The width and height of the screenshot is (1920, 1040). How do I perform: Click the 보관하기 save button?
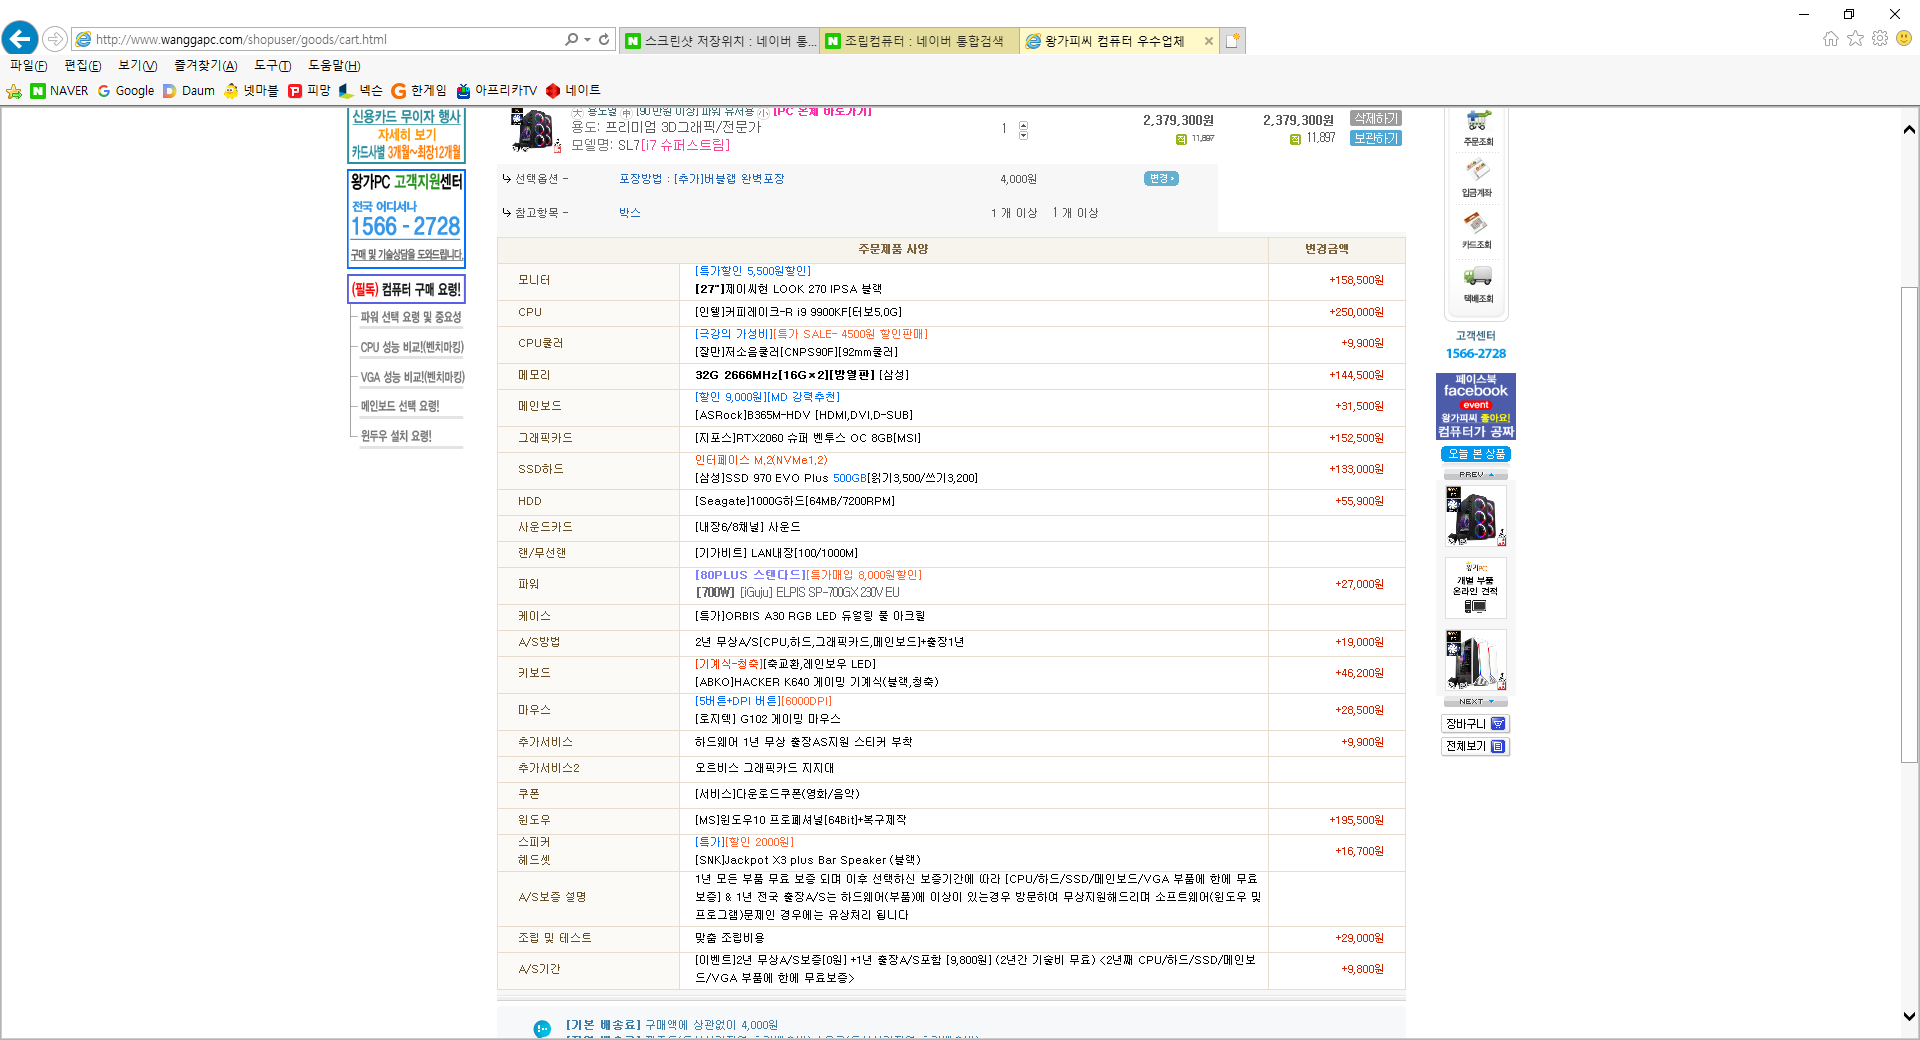tap(1376, 138)
